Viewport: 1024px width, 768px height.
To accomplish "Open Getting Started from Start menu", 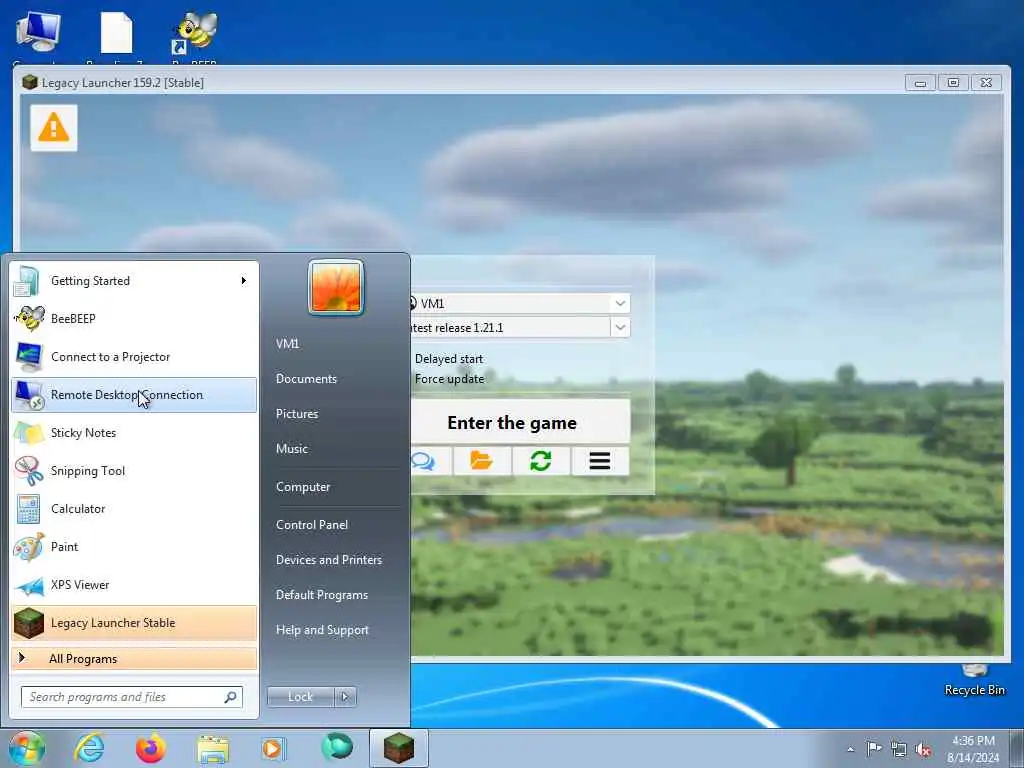I will pyautogui.click(x=134, y=281).
